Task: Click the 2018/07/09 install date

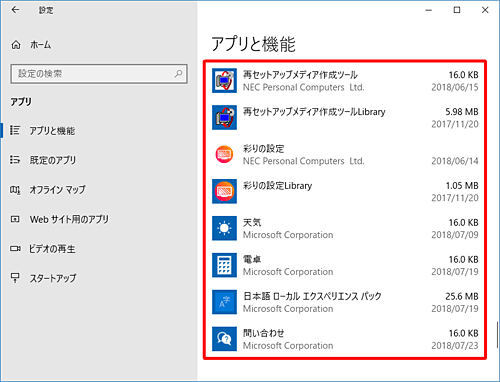Action: tap(455, 235)
